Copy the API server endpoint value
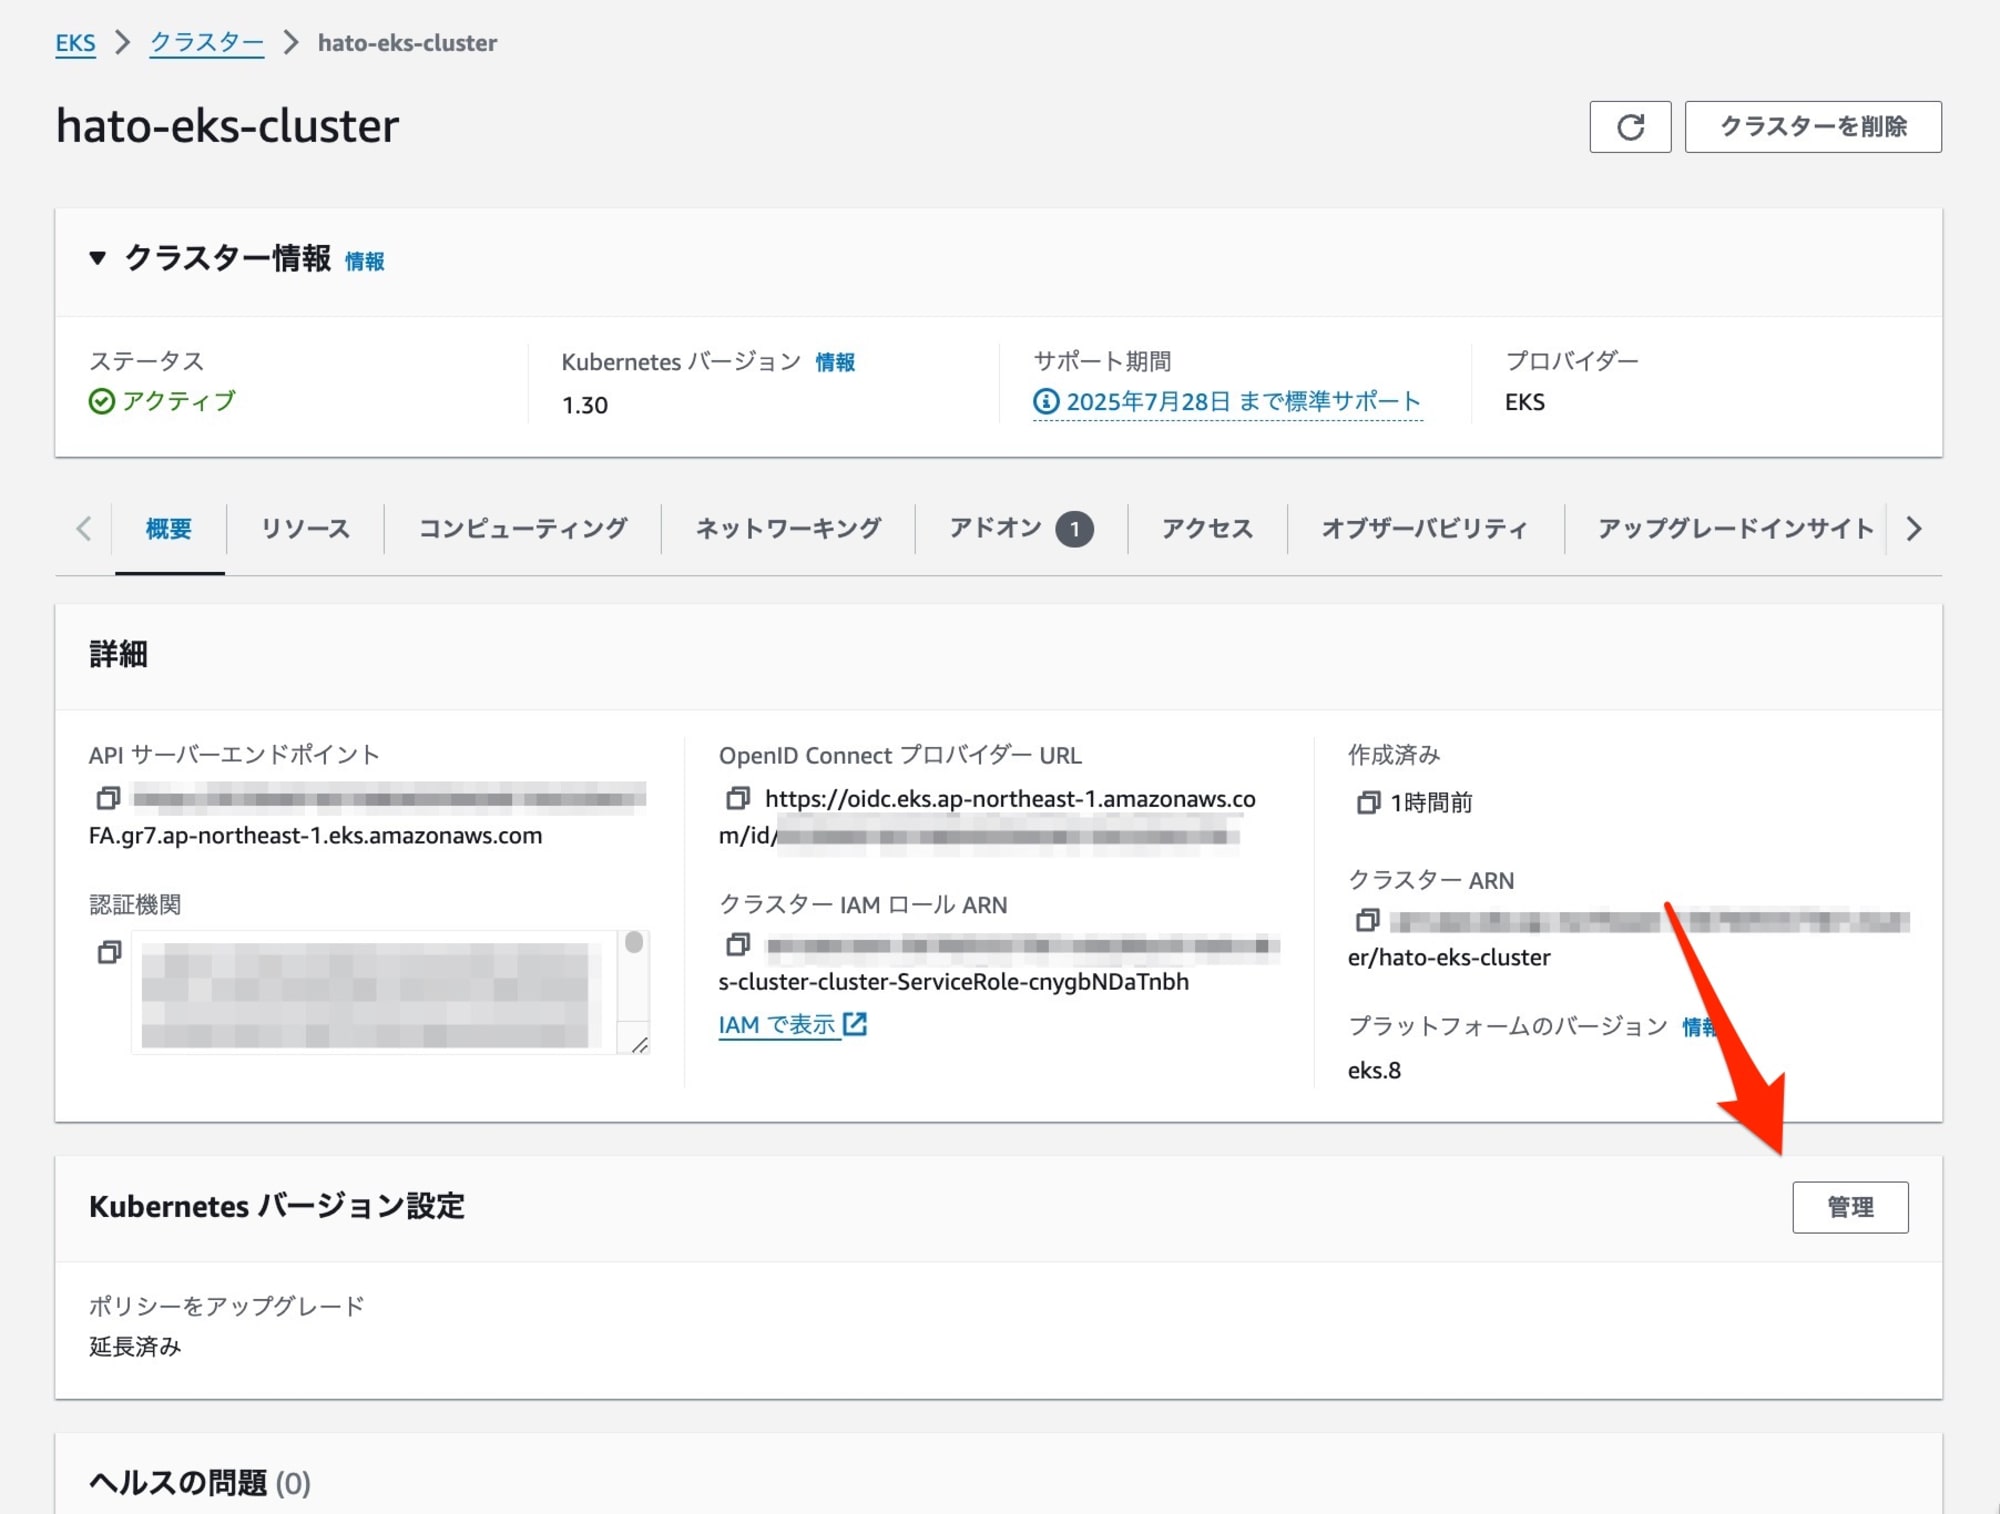Image resolution: width=2000 pixels, height=1514 pixels. [x=108, y=798]
